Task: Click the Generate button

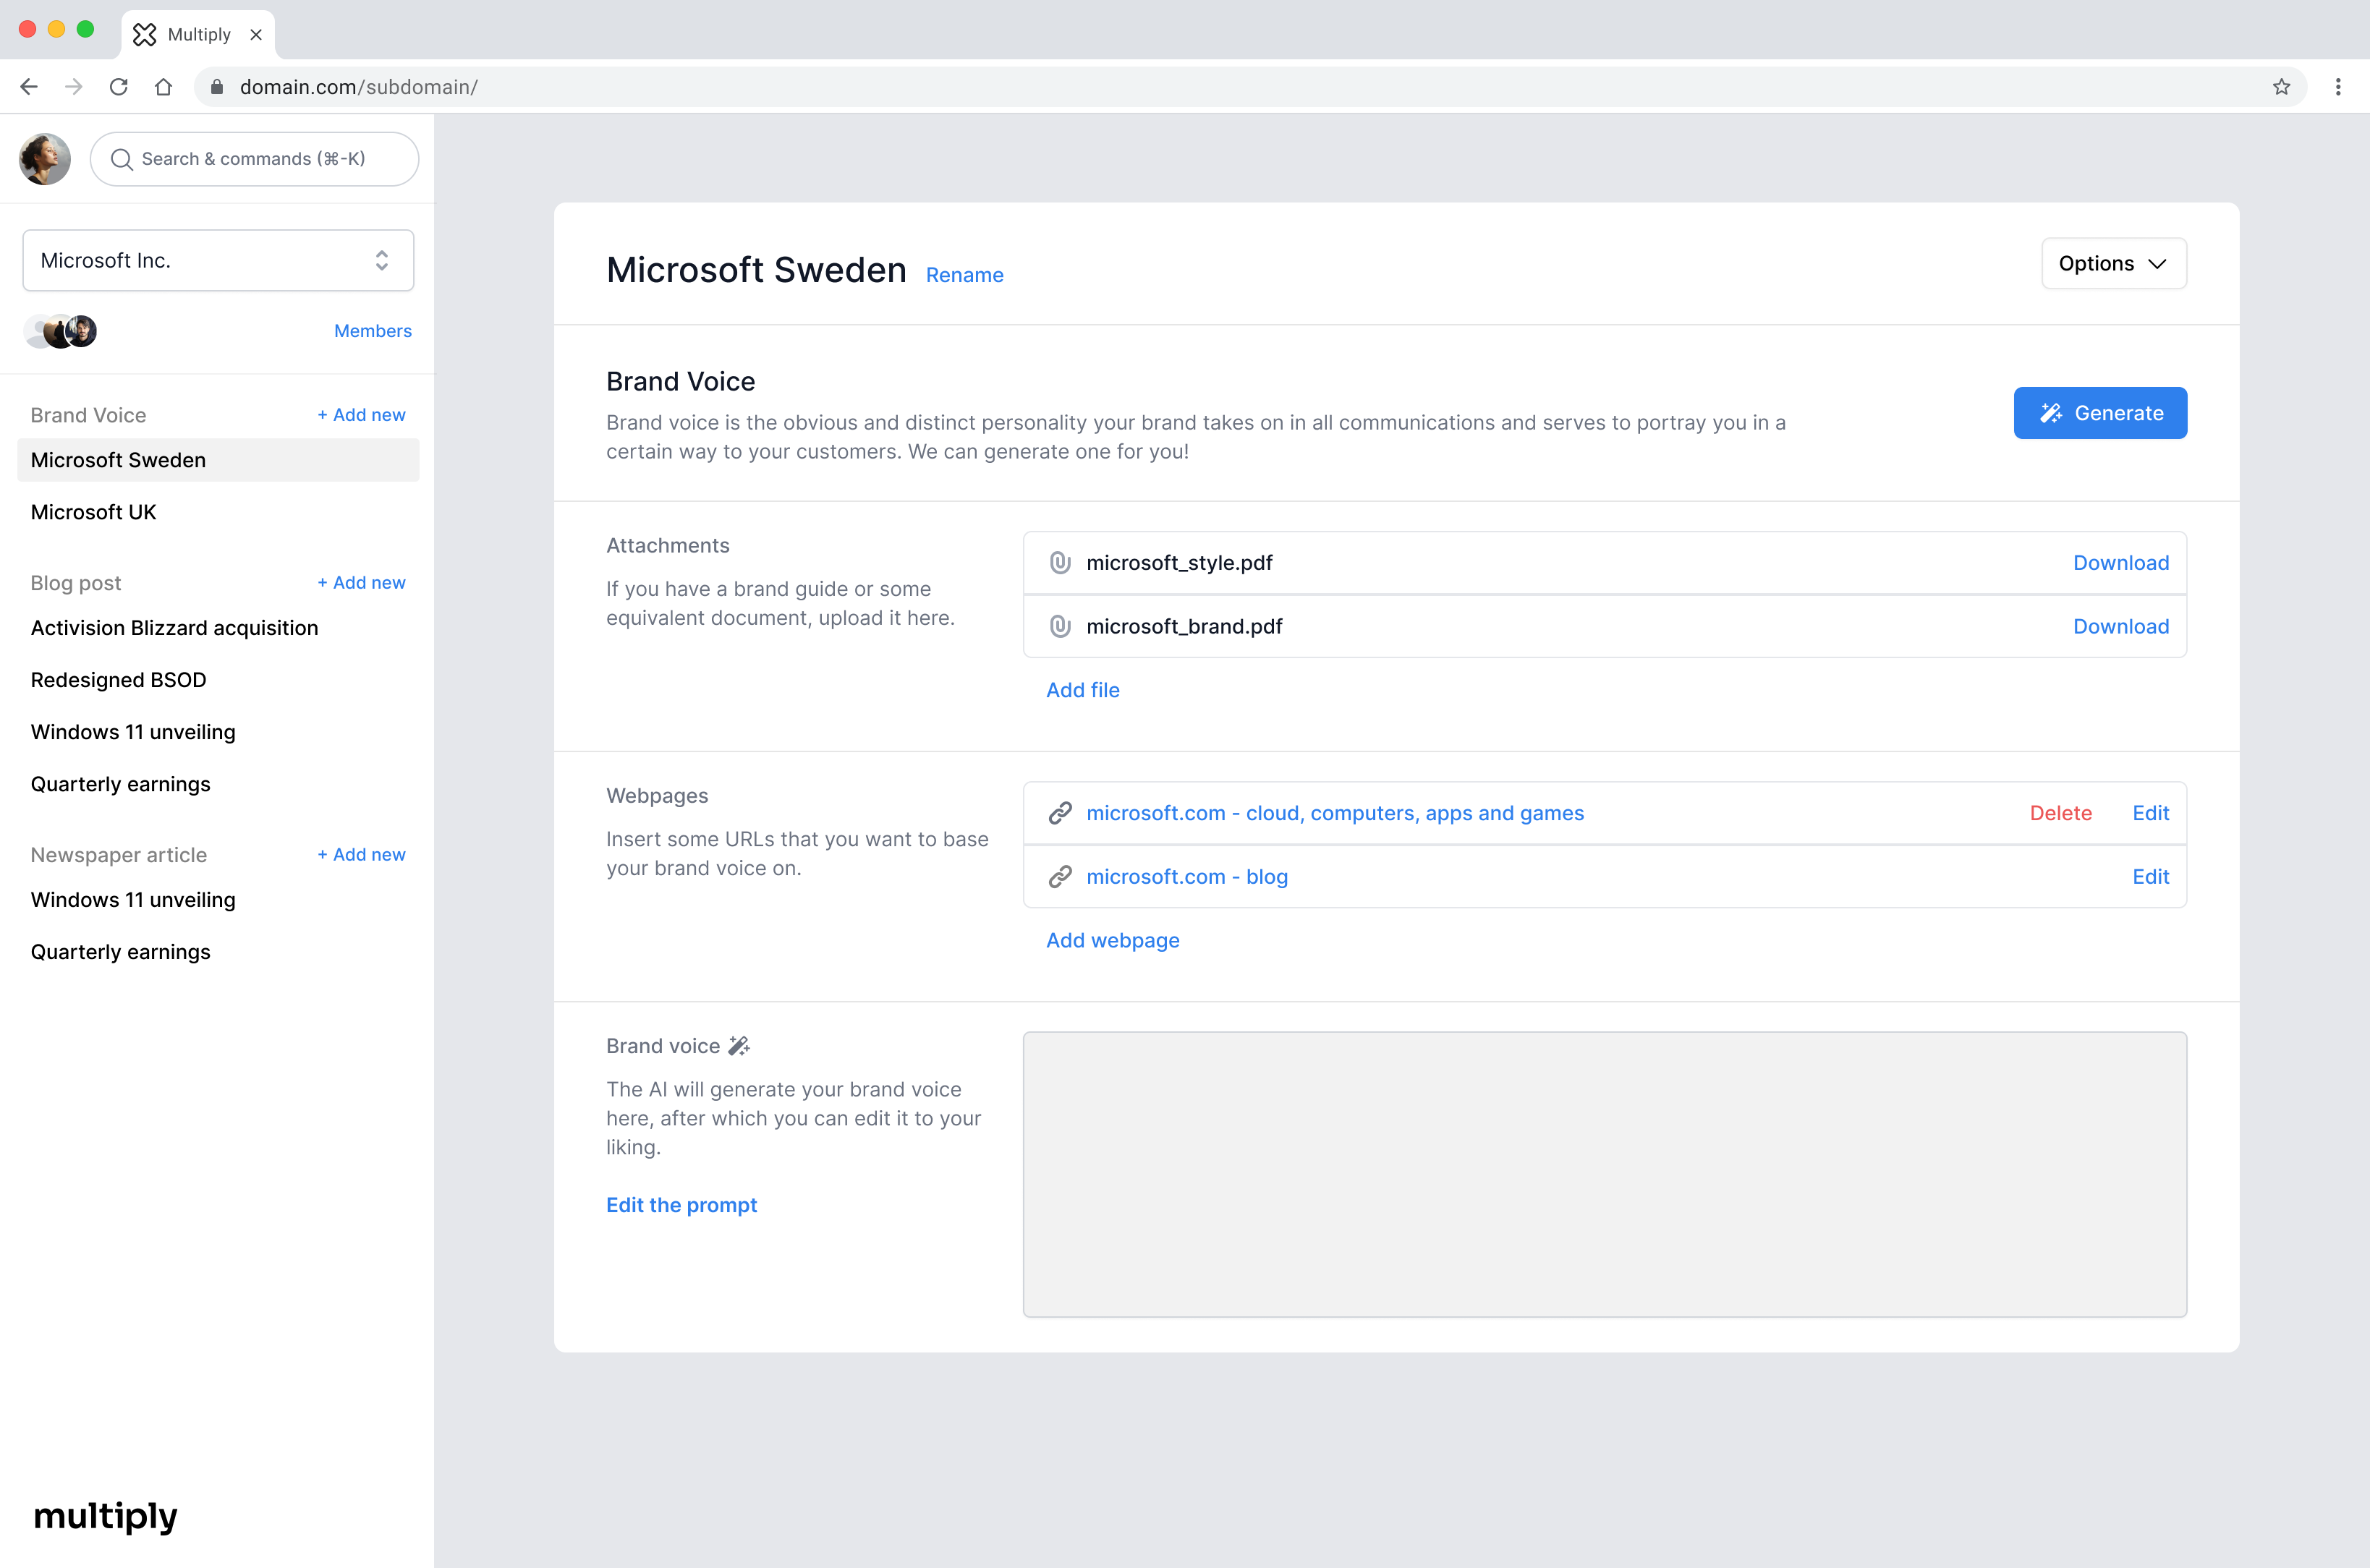Action: pos(2099,413)
